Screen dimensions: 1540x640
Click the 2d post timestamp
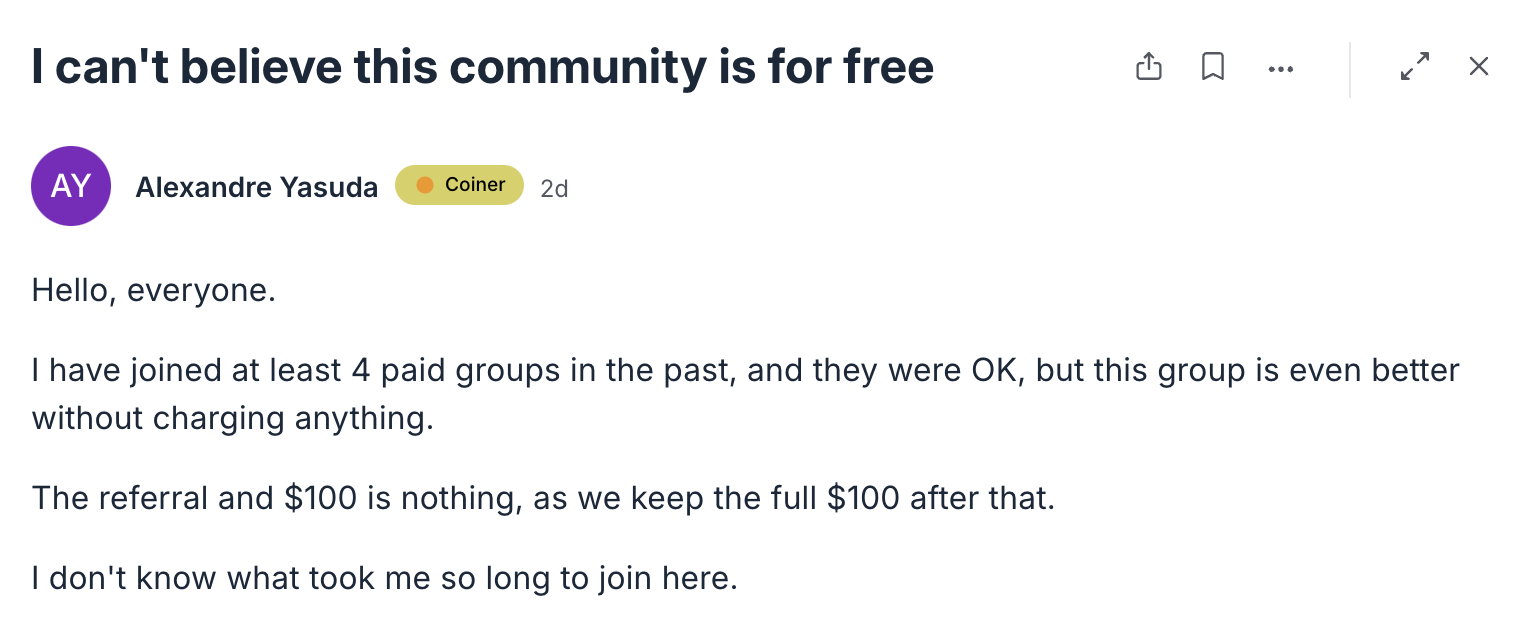click(554, 188)
